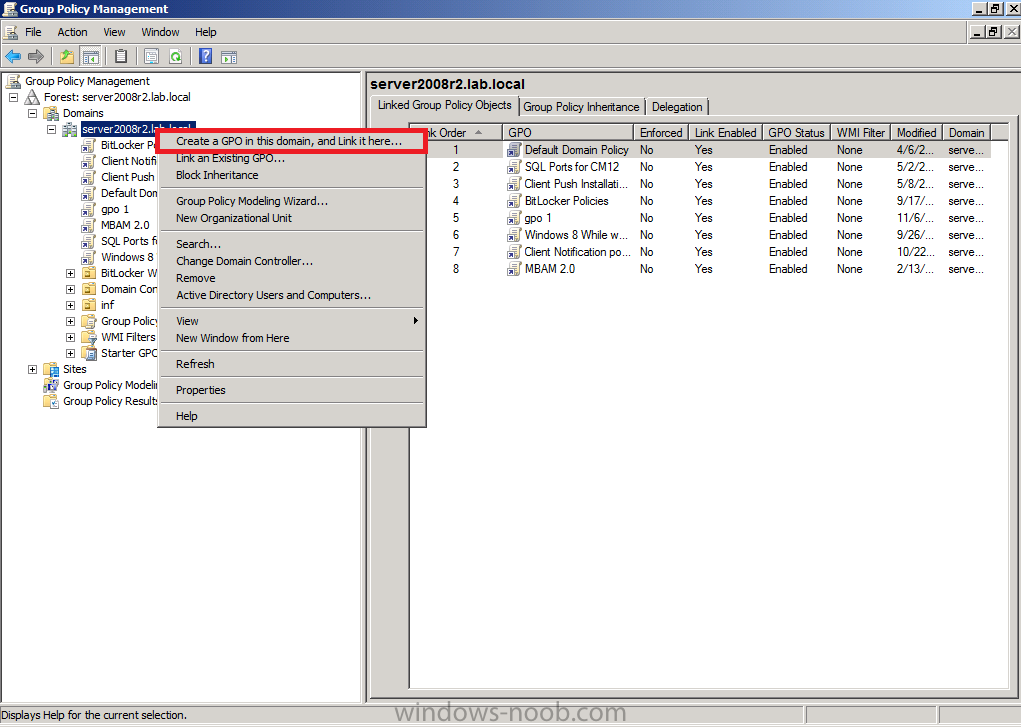Switch to the Group Policy Inheritance tab
The width and height of the screenshot is (1021, 727).
[581, 107]
